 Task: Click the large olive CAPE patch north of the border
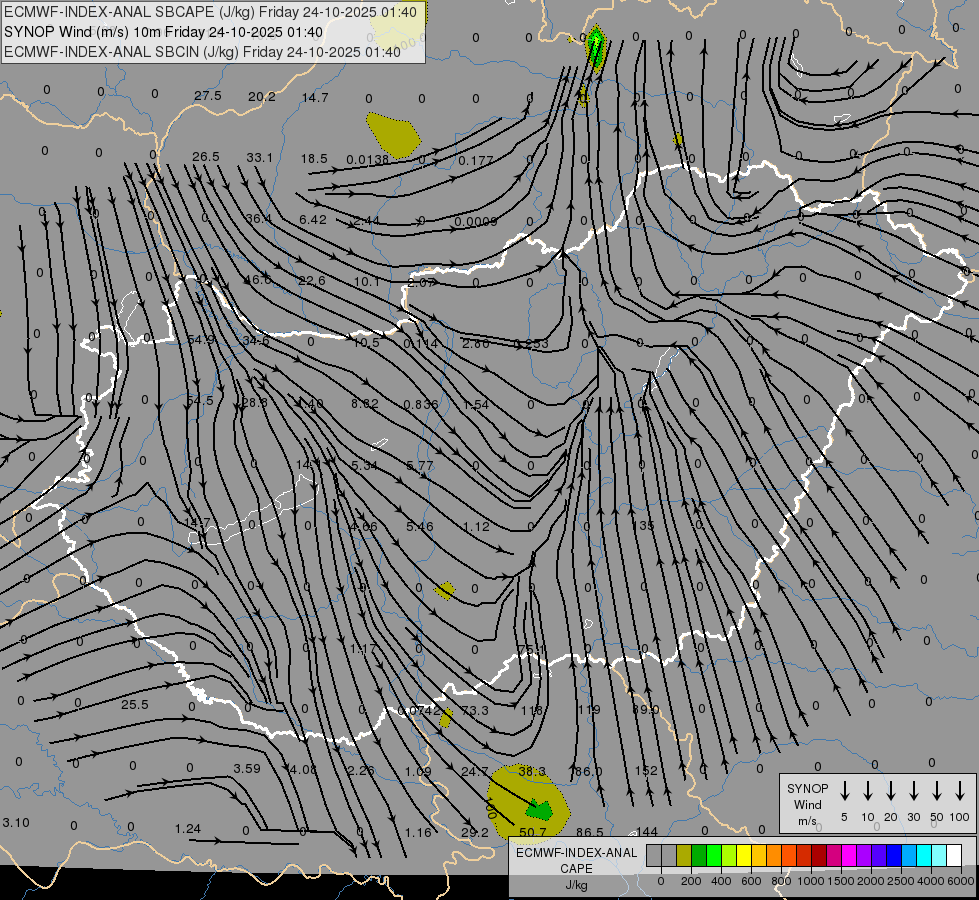click(393, 134)
